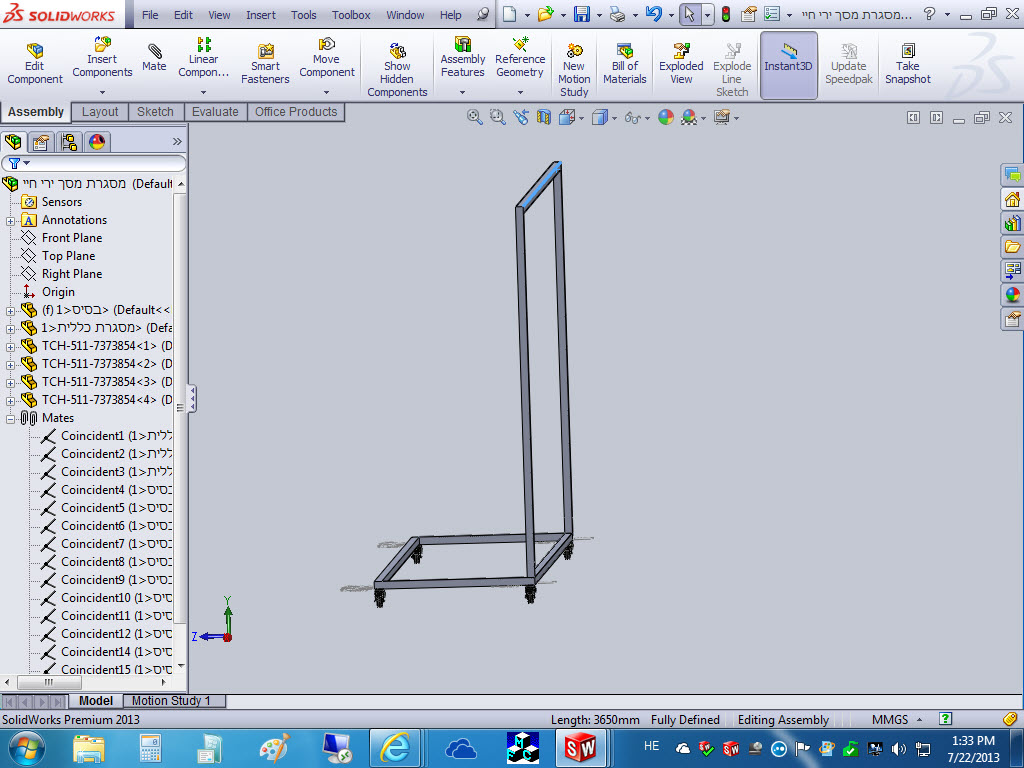Click the Section View icon

tap(543, 117)
